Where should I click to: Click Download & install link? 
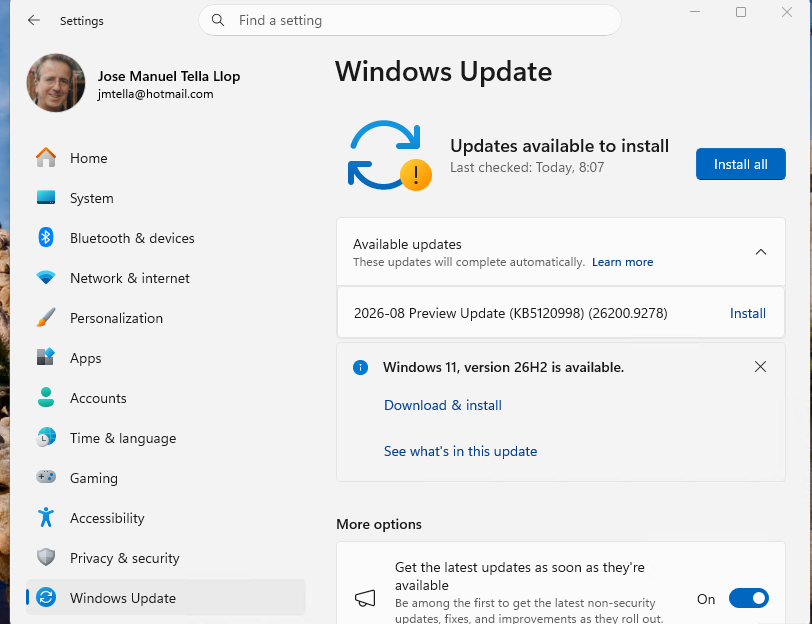pos(443,405)
